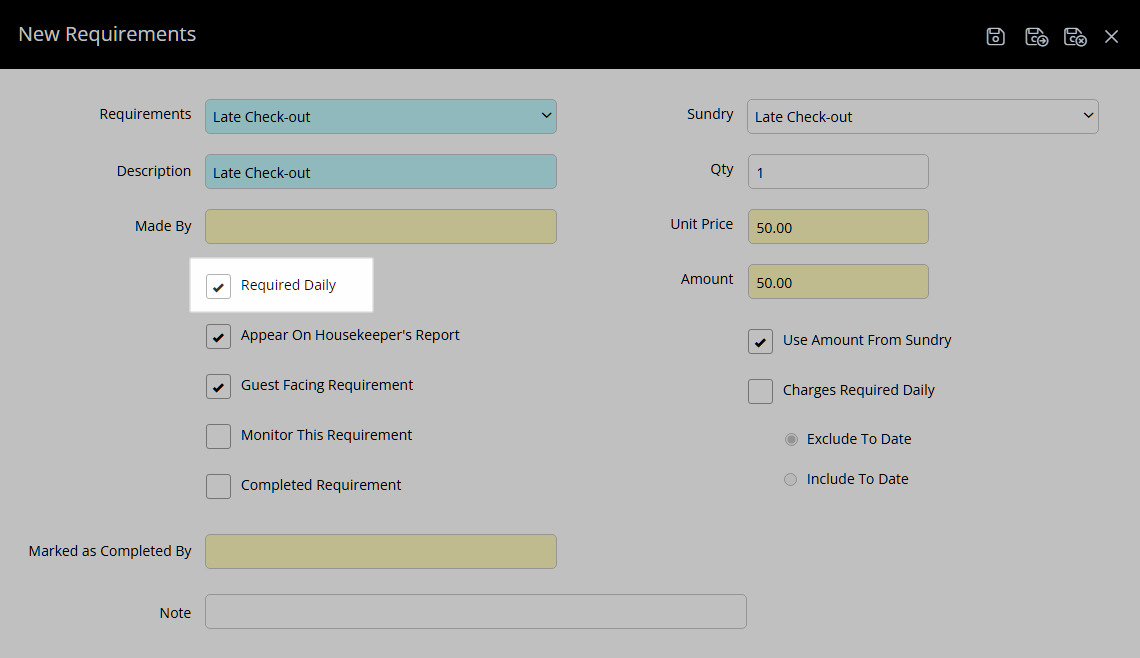The height and width of the screenshot is (658, 1140).
Task: Toggle Appear On Housekeeper's Report checkbox
Action: click(218, 337)
